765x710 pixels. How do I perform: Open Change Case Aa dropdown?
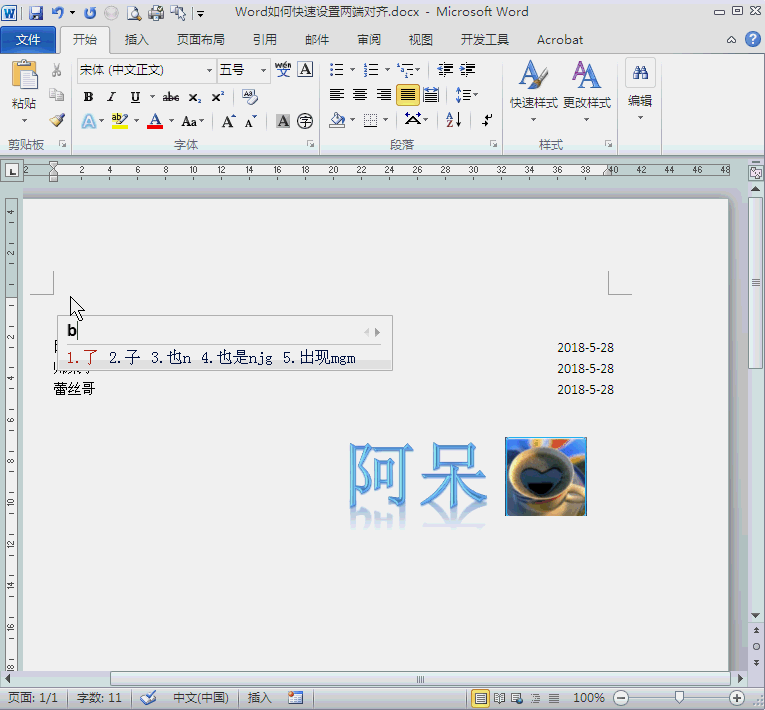point(192,121)
